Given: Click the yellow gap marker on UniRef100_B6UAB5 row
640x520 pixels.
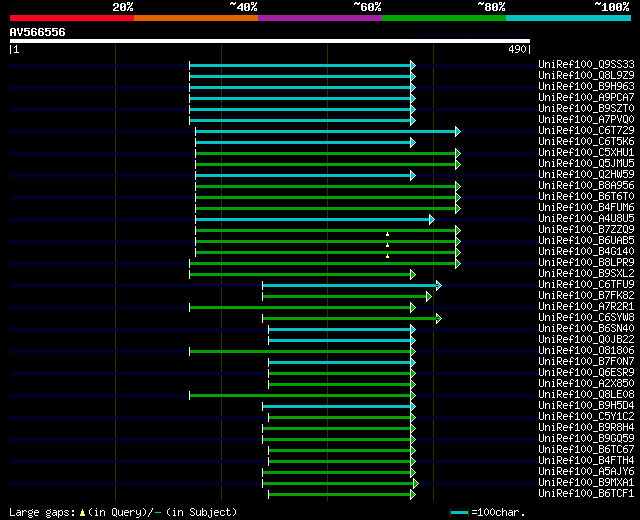Looking at the screenshot, I should [387, 245].
